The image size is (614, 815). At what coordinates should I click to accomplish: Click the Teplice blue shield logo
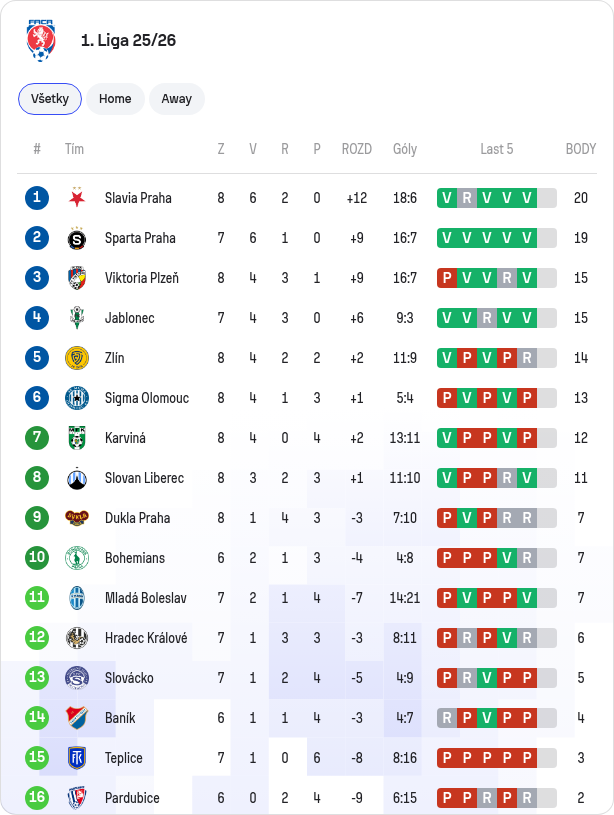coord(77,758)
